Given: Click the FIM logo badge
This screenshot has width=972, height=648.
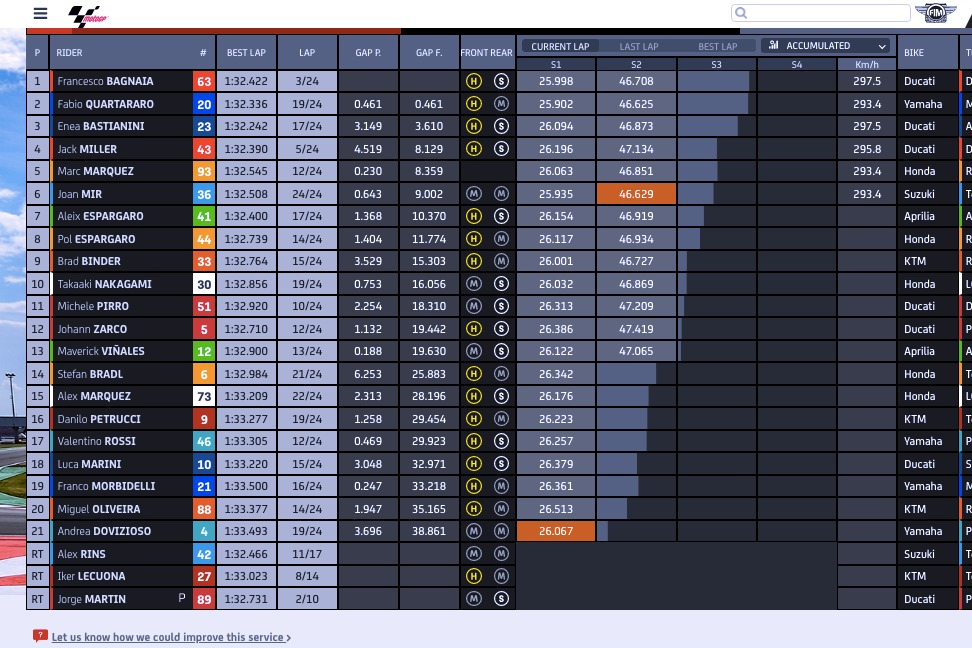Looking at the screenshot, I should point(935,13).
